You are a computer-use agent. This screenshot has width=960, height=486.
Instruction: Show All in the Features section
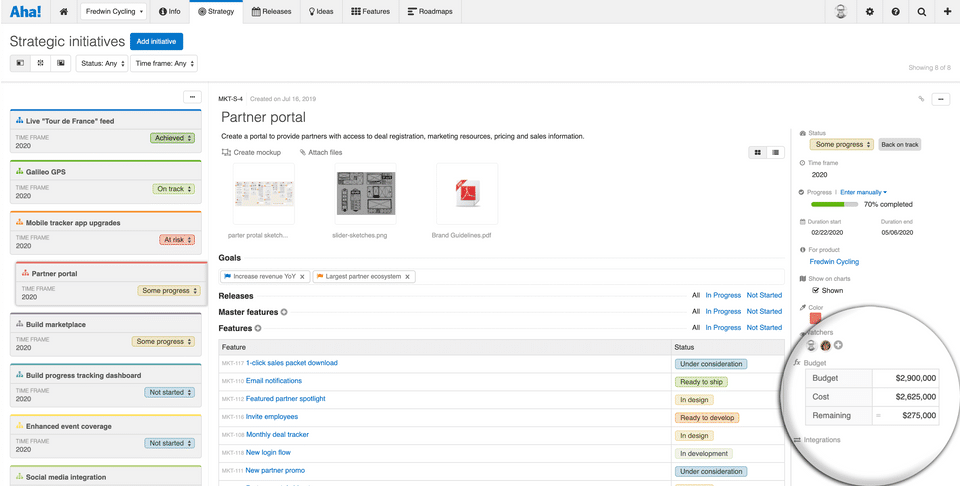pos(696,328)
